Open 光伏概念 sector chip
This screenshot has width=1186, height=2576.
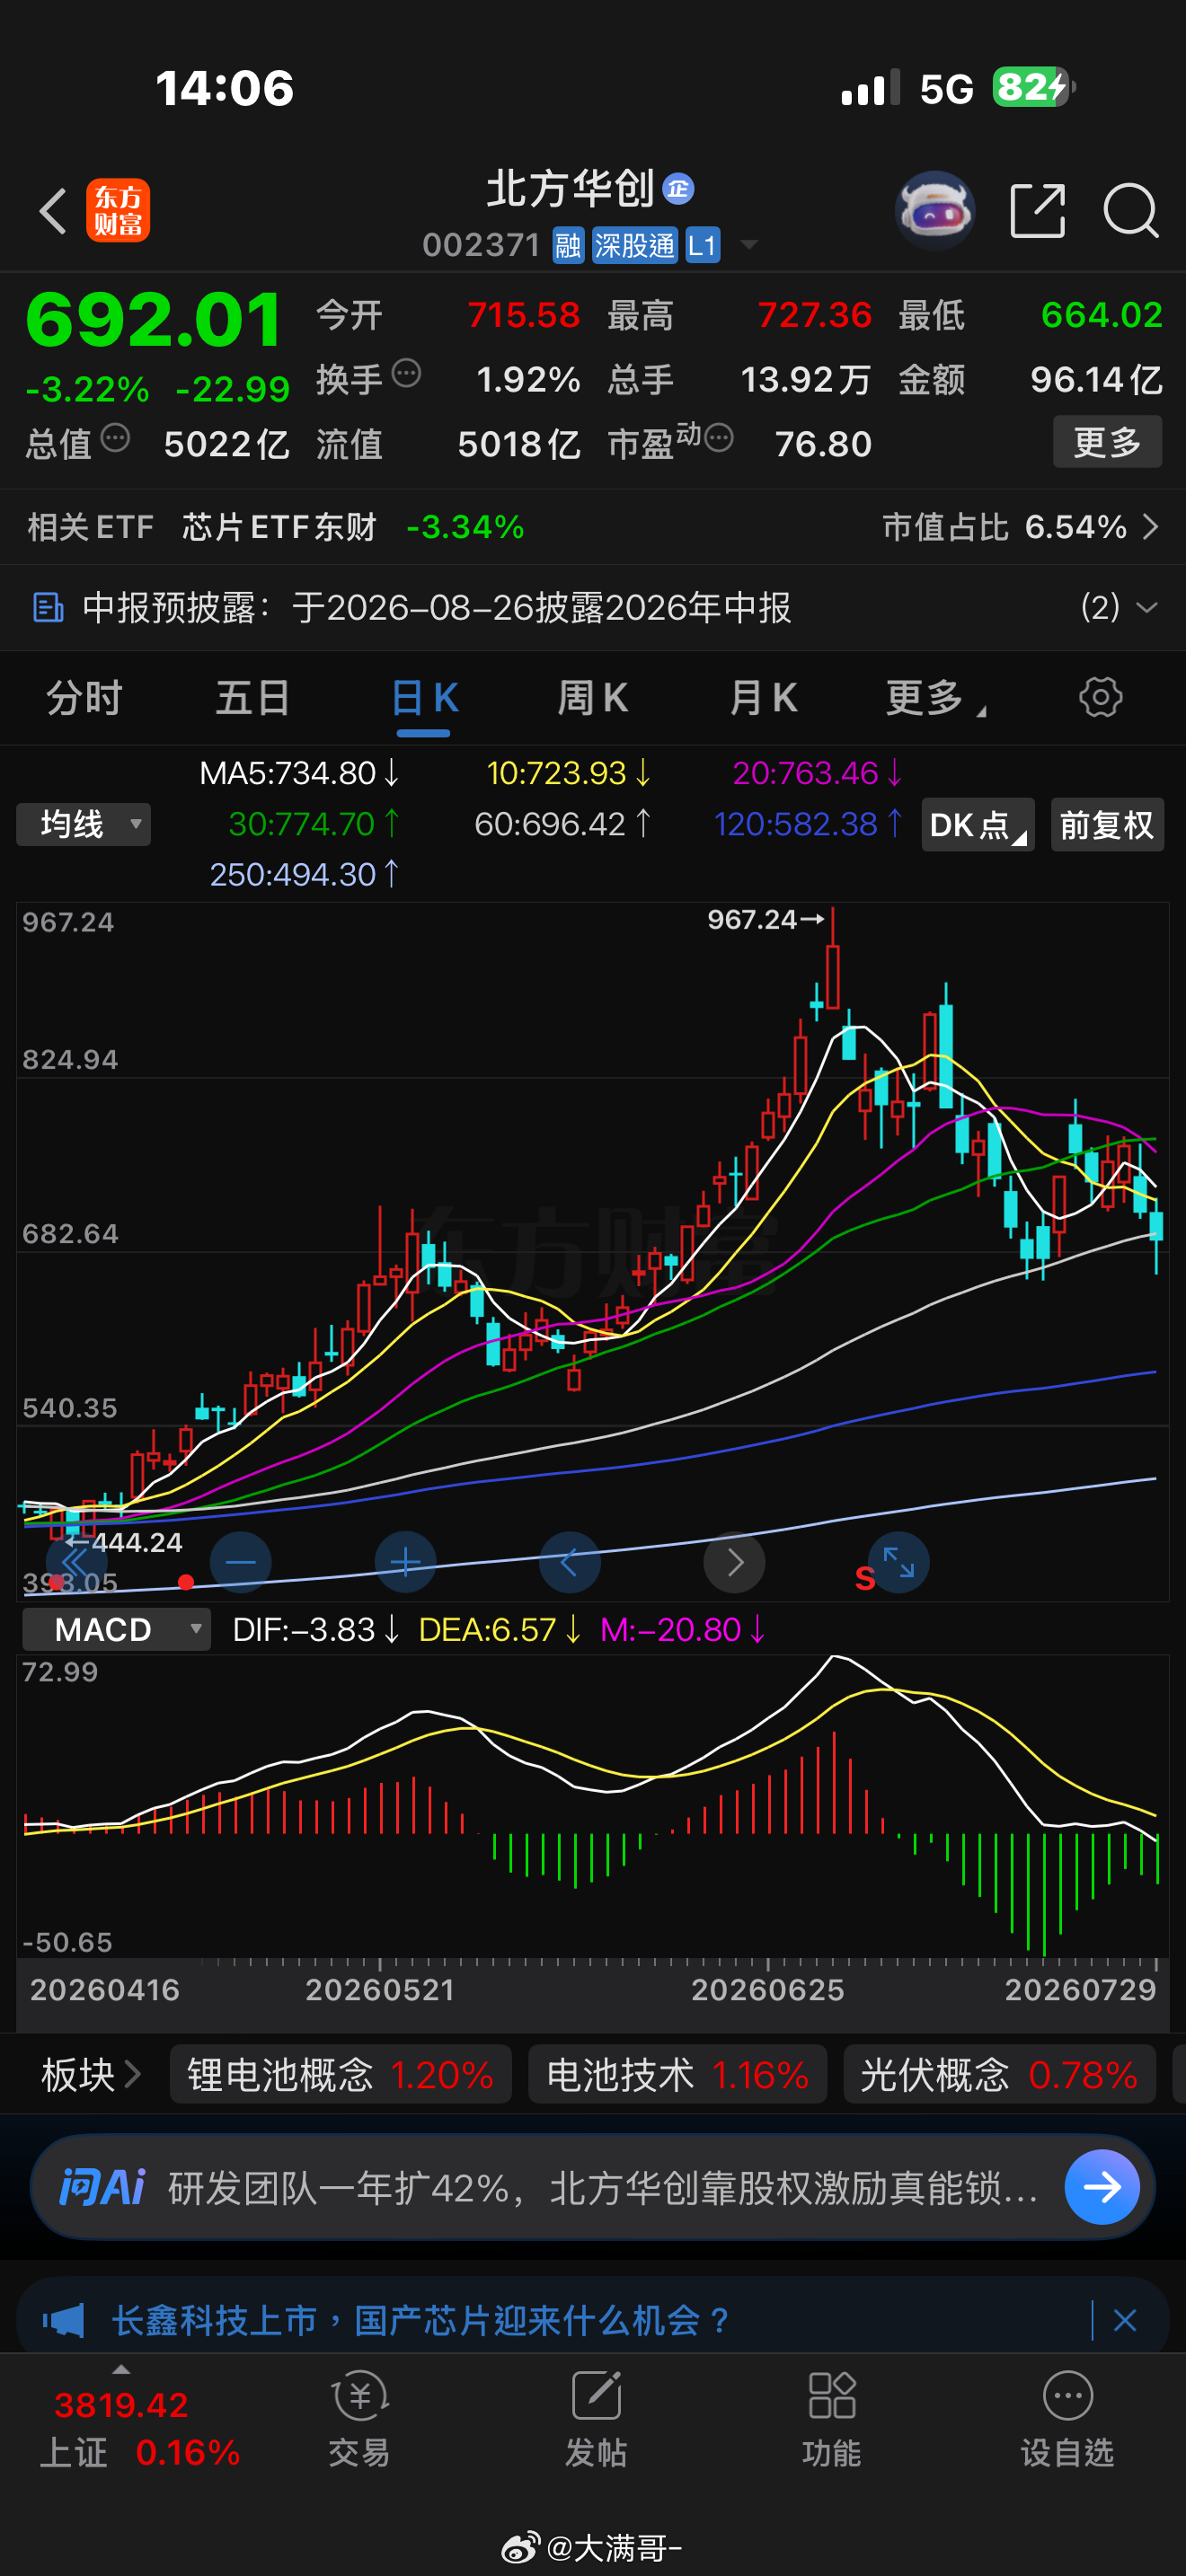[x=999, y=2075]
